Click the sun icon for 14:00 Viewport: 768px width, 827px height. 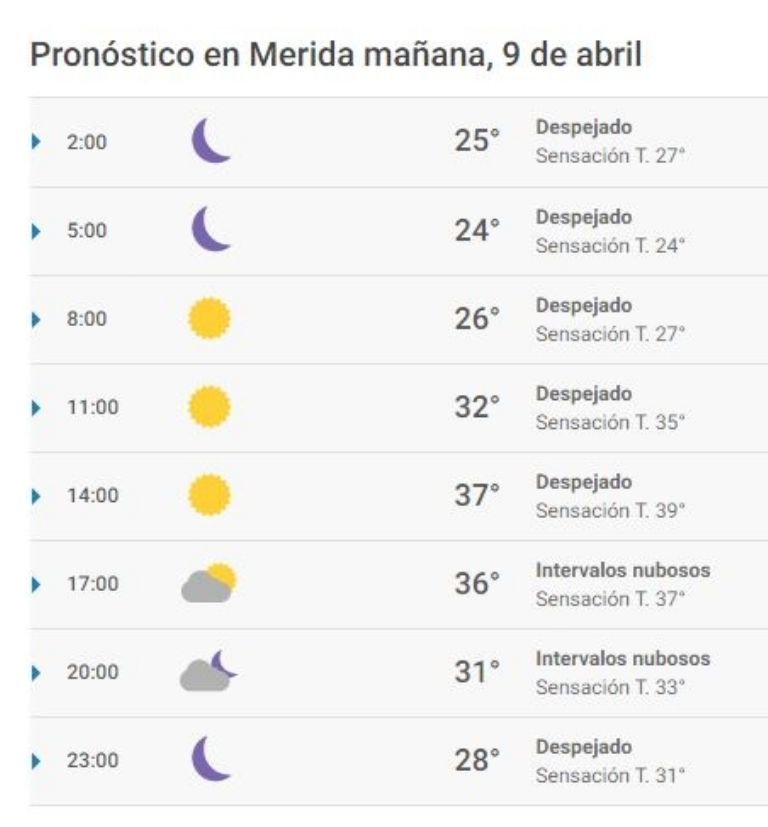[x=209, y=495]
